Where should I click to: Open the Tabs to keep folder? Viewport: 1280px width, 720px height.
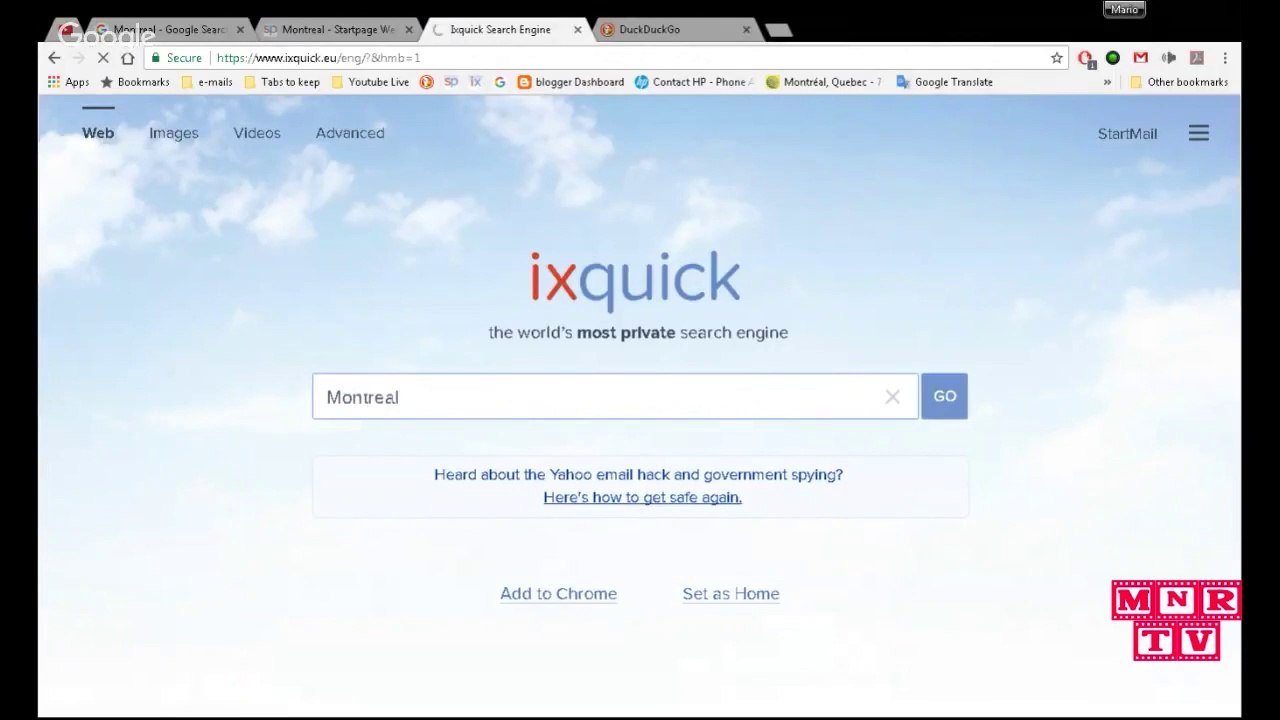point(282,82)
